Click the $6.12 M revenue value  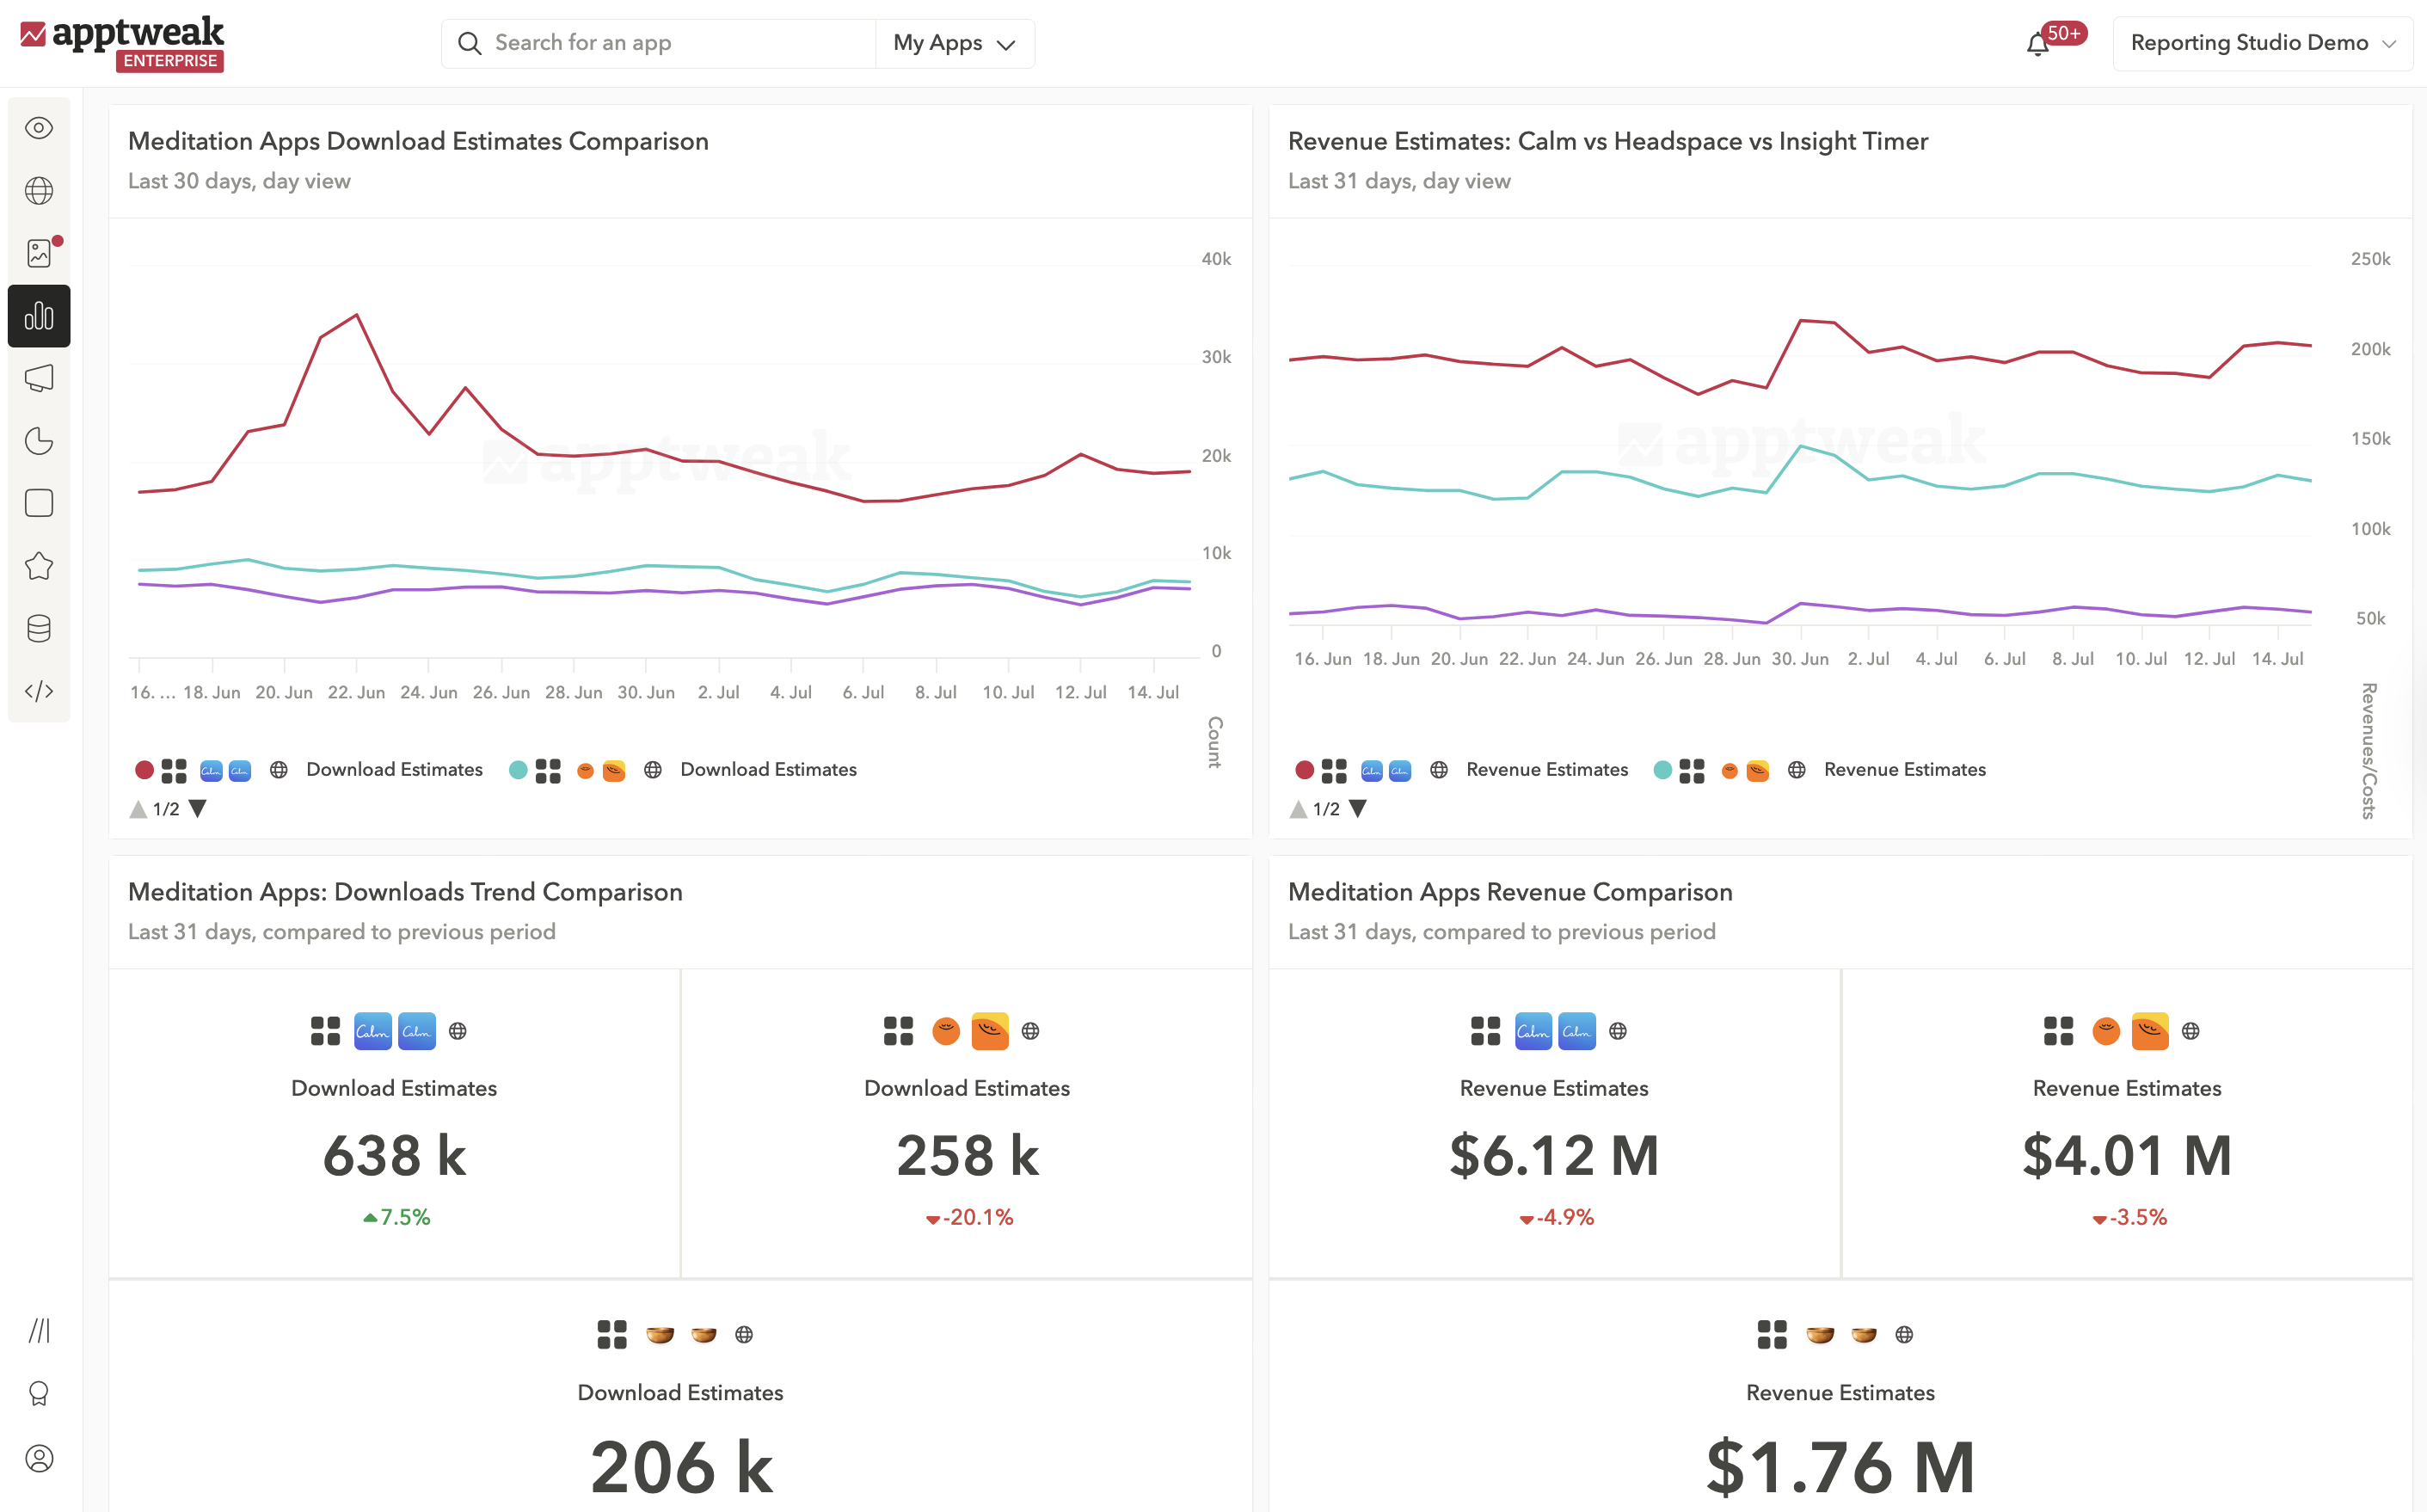click(x=1554, y=1155)
